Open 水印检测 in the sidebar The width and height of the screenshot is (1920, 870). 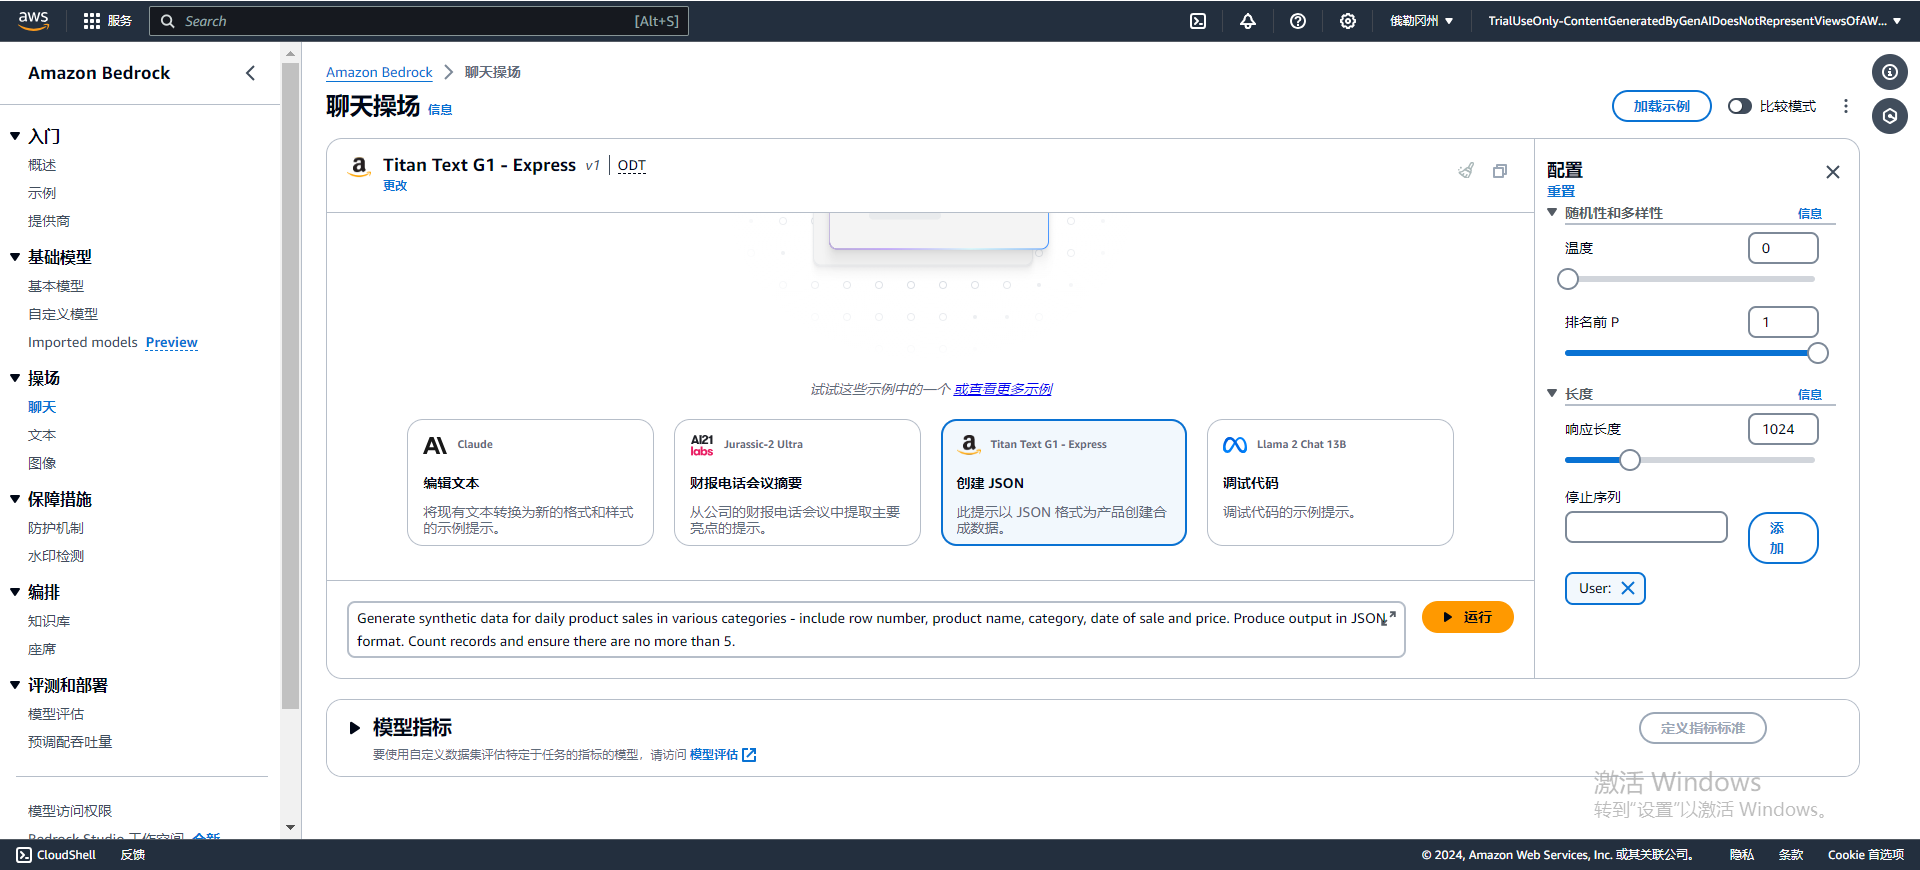[56, 556]
